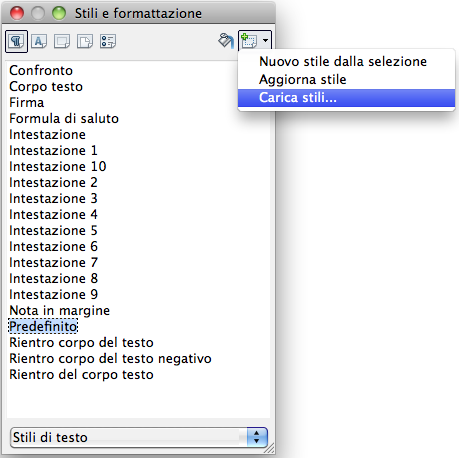Select the Predefinito style
The image size is (459, 458).
[x=43, y=326]
